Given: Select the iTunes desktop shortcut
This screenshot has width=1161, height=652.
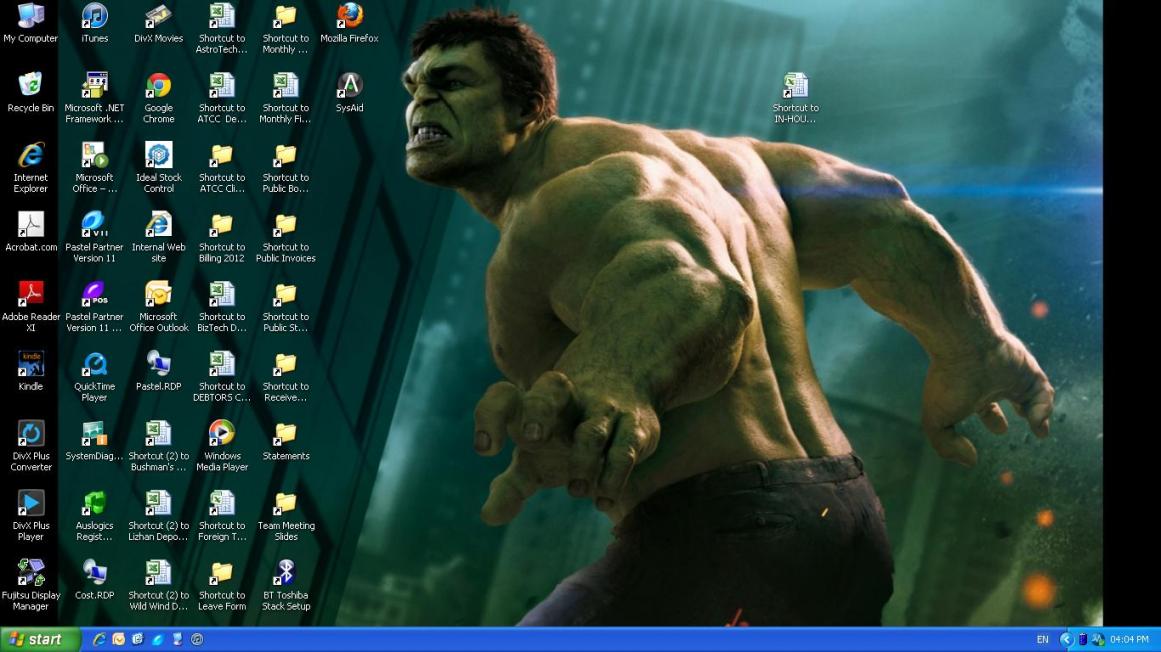Looking at the screenshot, I should (94, 16).
